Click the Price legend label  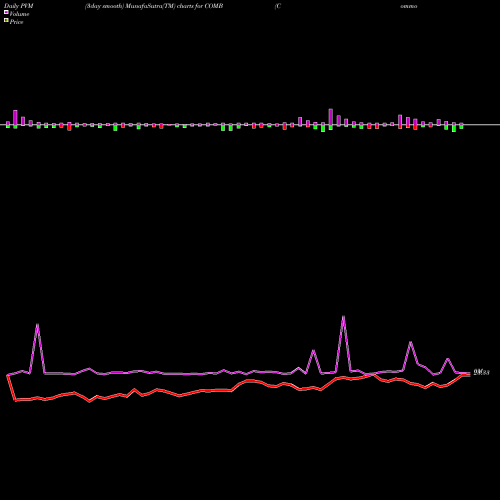[x=16, y=22]
